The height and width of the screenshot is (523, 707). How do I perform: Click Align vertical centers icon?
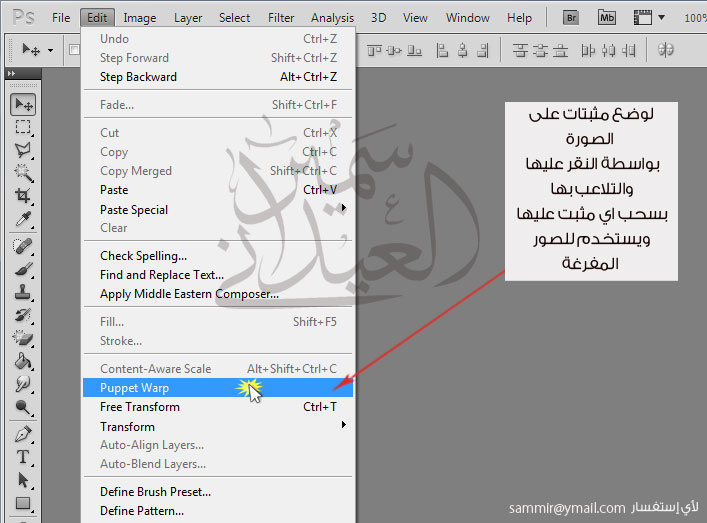(x=394, y=50)
